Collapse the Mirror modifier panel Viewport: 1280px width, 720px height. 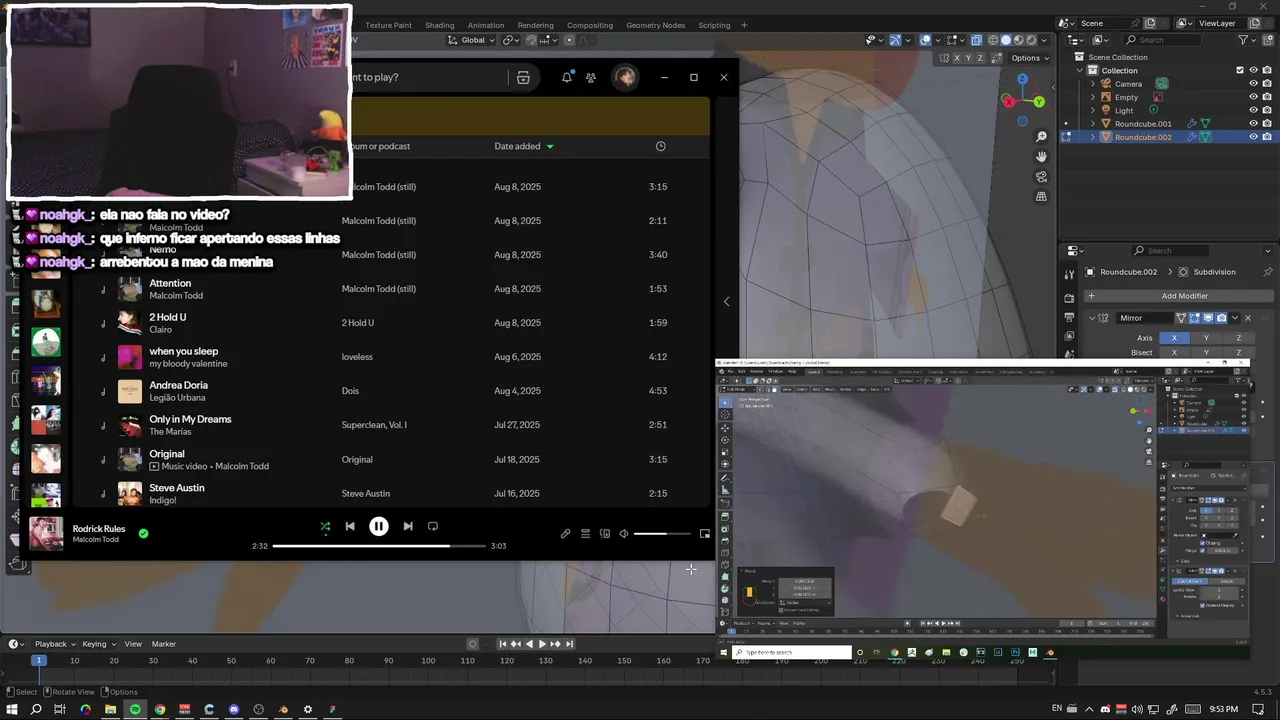pos(1092,318)
